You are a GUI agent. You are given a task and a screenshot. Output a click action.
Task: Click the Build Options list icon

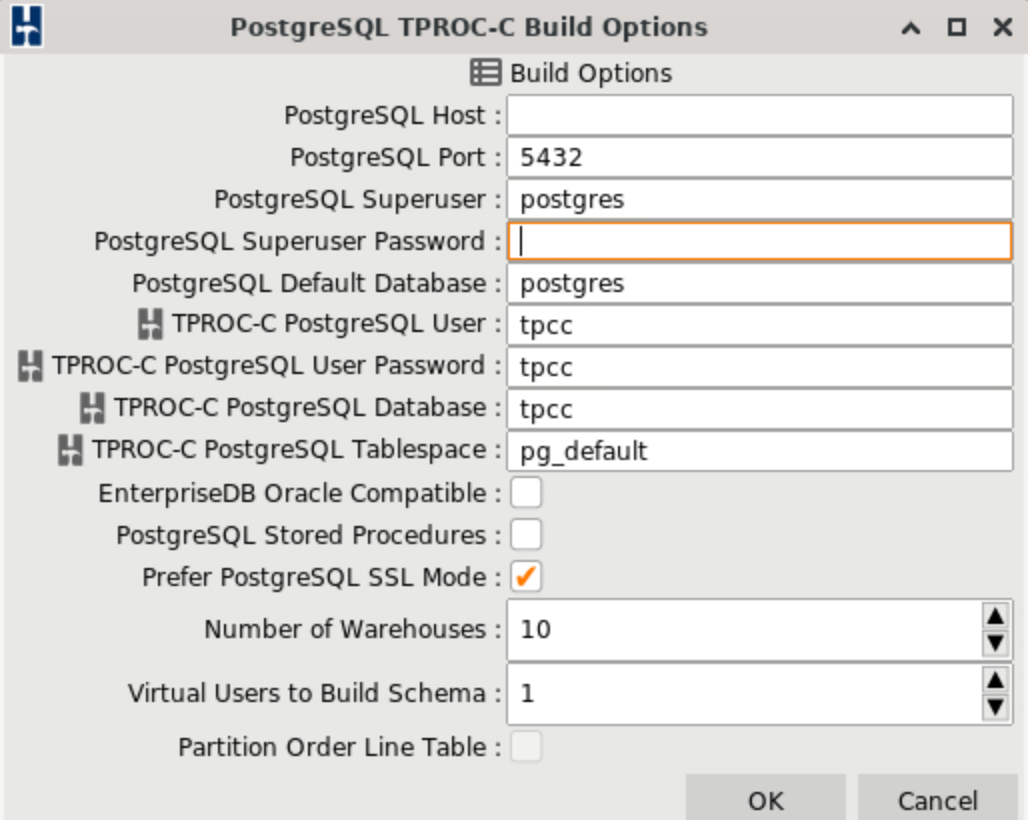click(x=486, y=72)
